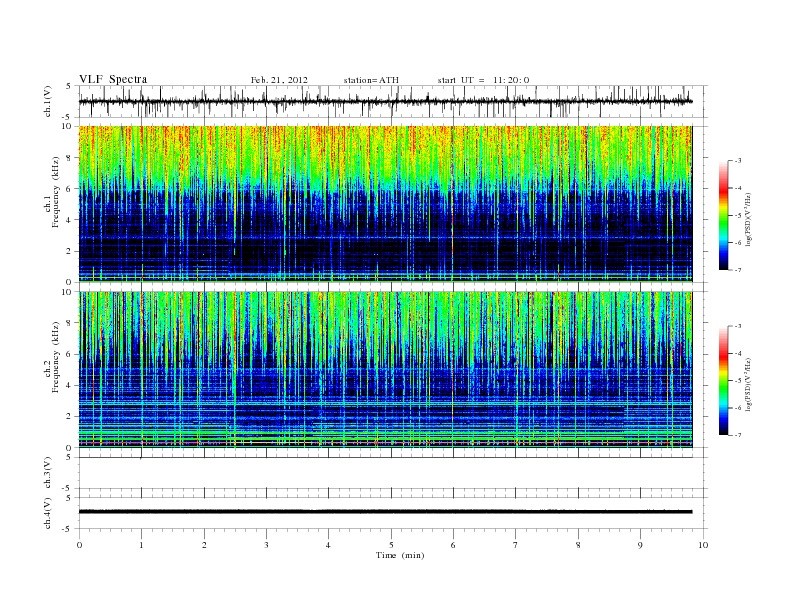Click the ch.1 spectrogram color scale bar
Screen dimensions: 792x612
tap(724, 215)
